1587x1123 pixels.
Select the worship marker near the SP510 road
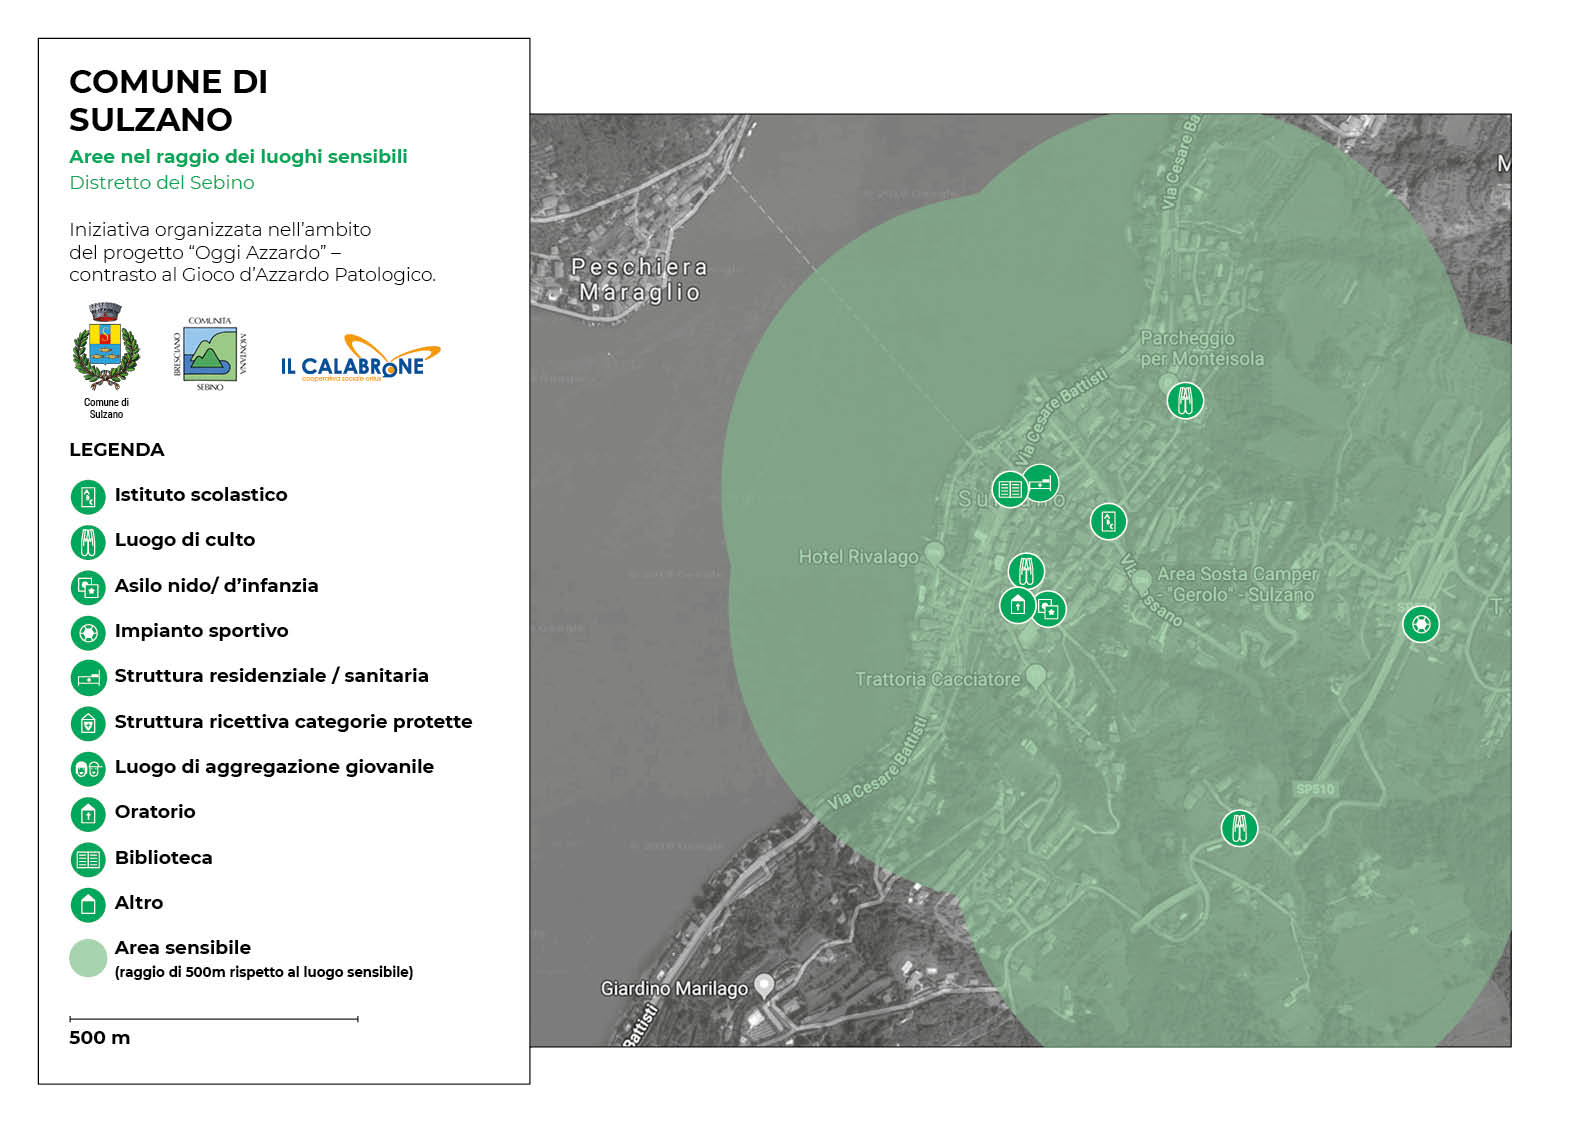point(1239,828)
